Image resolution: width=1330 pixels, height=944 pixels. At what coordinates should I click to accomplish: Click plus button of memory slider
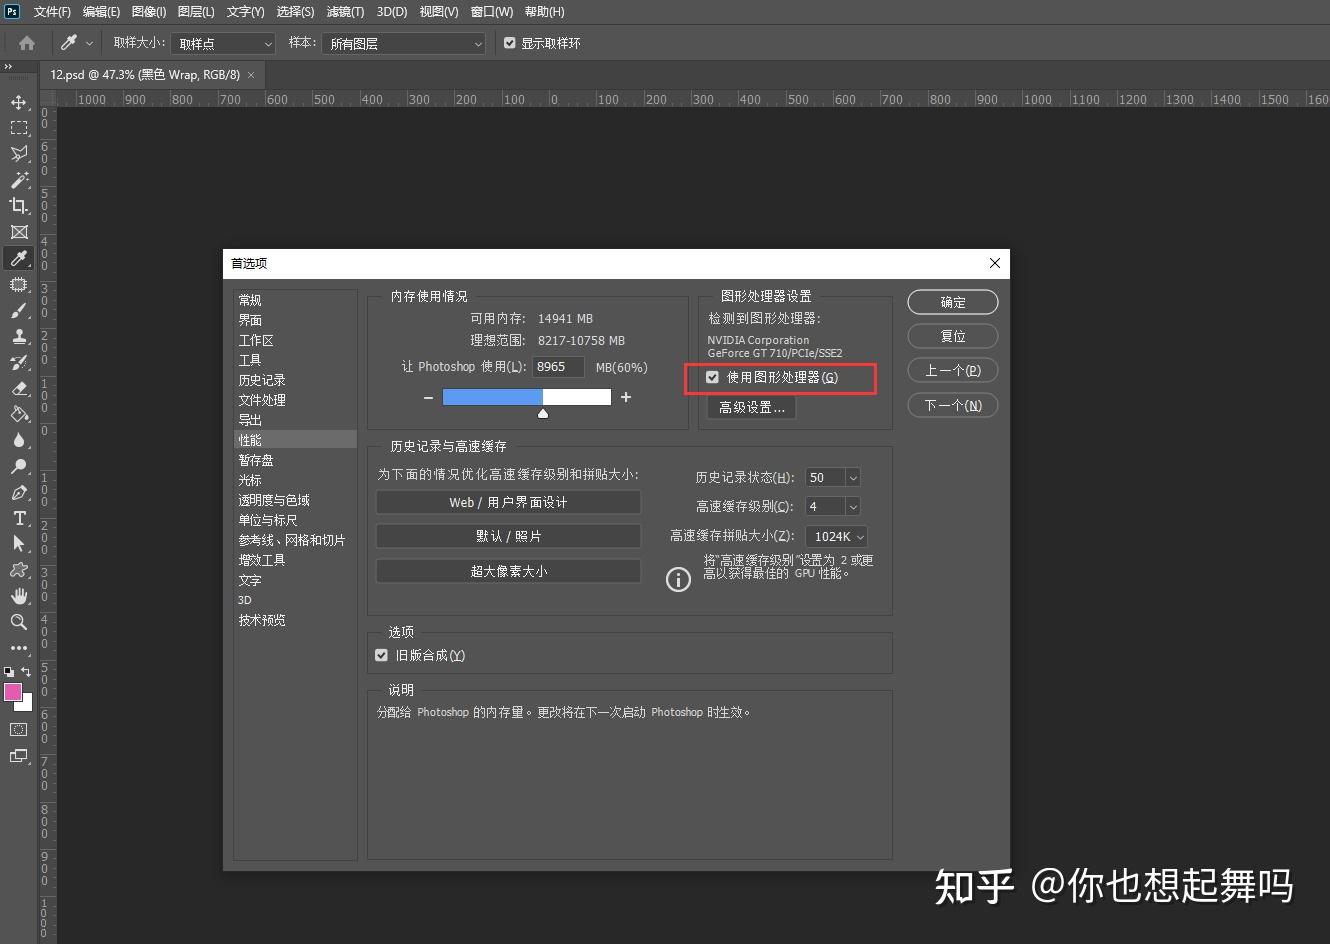pos(626,397)
